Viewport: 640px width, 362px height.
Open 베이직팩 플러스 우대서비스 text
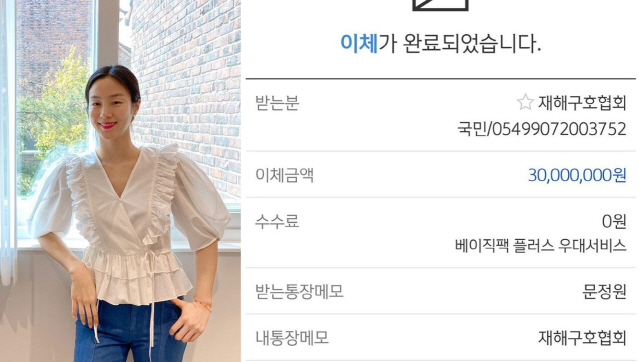541,246
